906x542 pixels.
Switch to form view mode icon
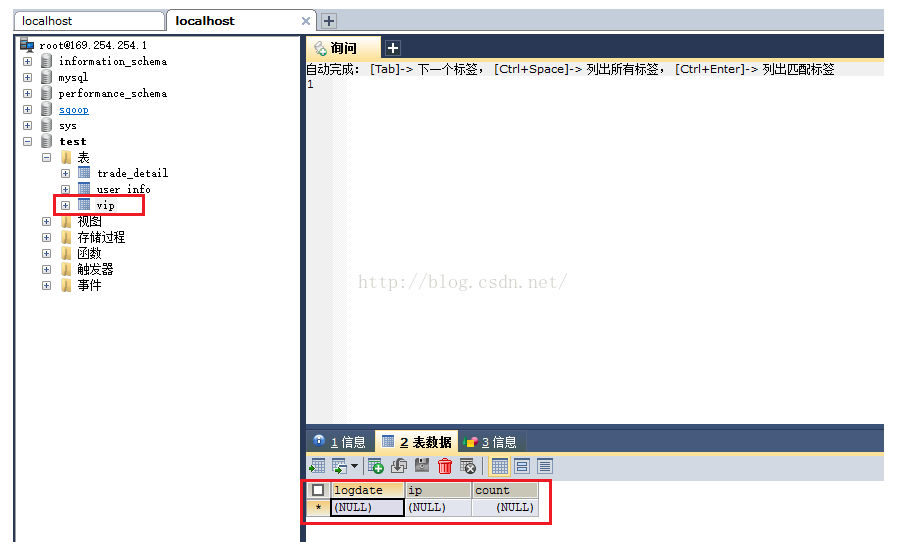[x=522, y=466]
